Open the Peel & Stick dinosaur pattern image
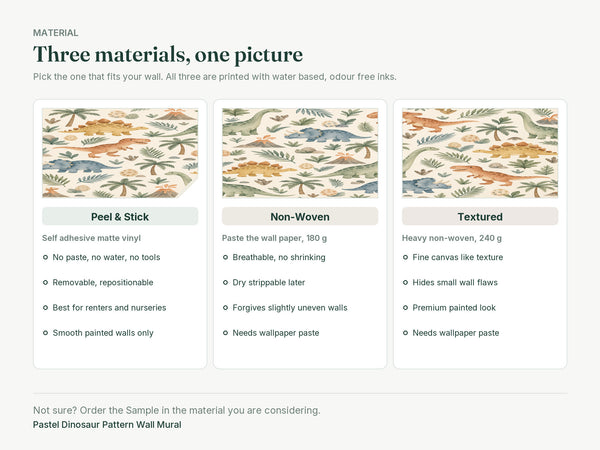Viewport: 600px width, 450px height. click(x=120, y=153)
